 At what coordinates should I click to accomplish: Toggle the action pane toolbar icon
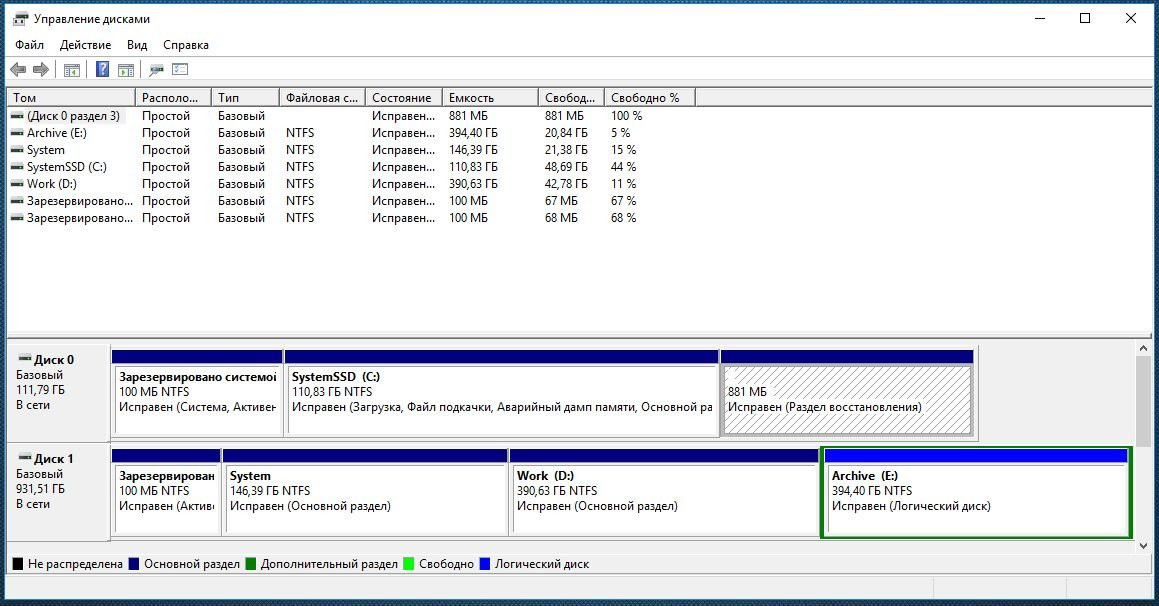click(126, 70)
